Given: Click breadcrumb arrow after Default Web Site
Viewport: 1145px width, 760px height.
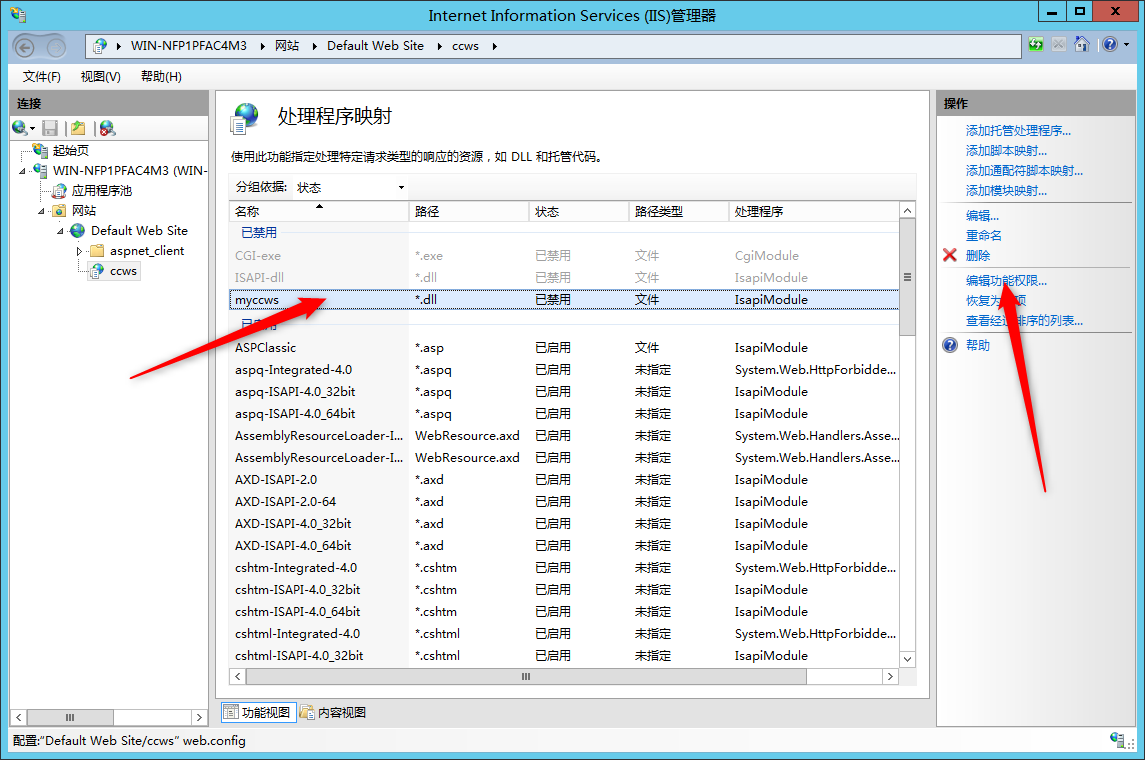Looking at the screenshot, I should point(440,46).
